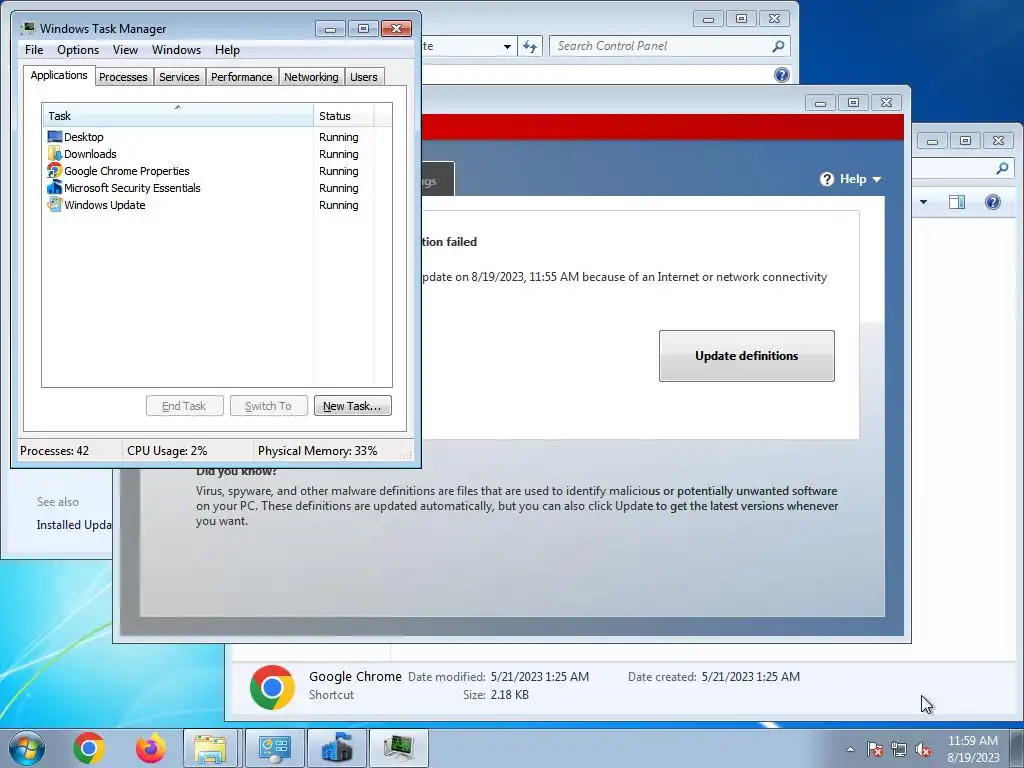Click the Downloads folder icon in task list
Viewport: 1024px width, 768px height.
(55, 153)
